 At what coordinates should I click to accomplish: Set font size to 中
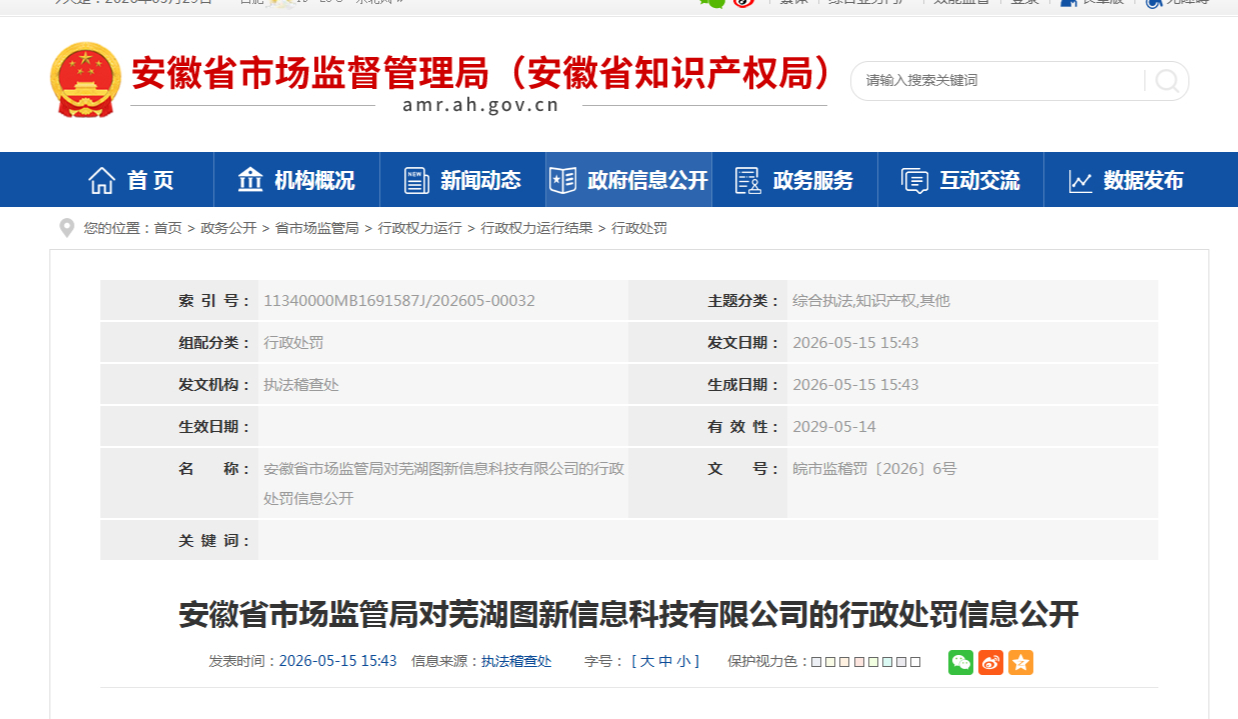(665, 661)
